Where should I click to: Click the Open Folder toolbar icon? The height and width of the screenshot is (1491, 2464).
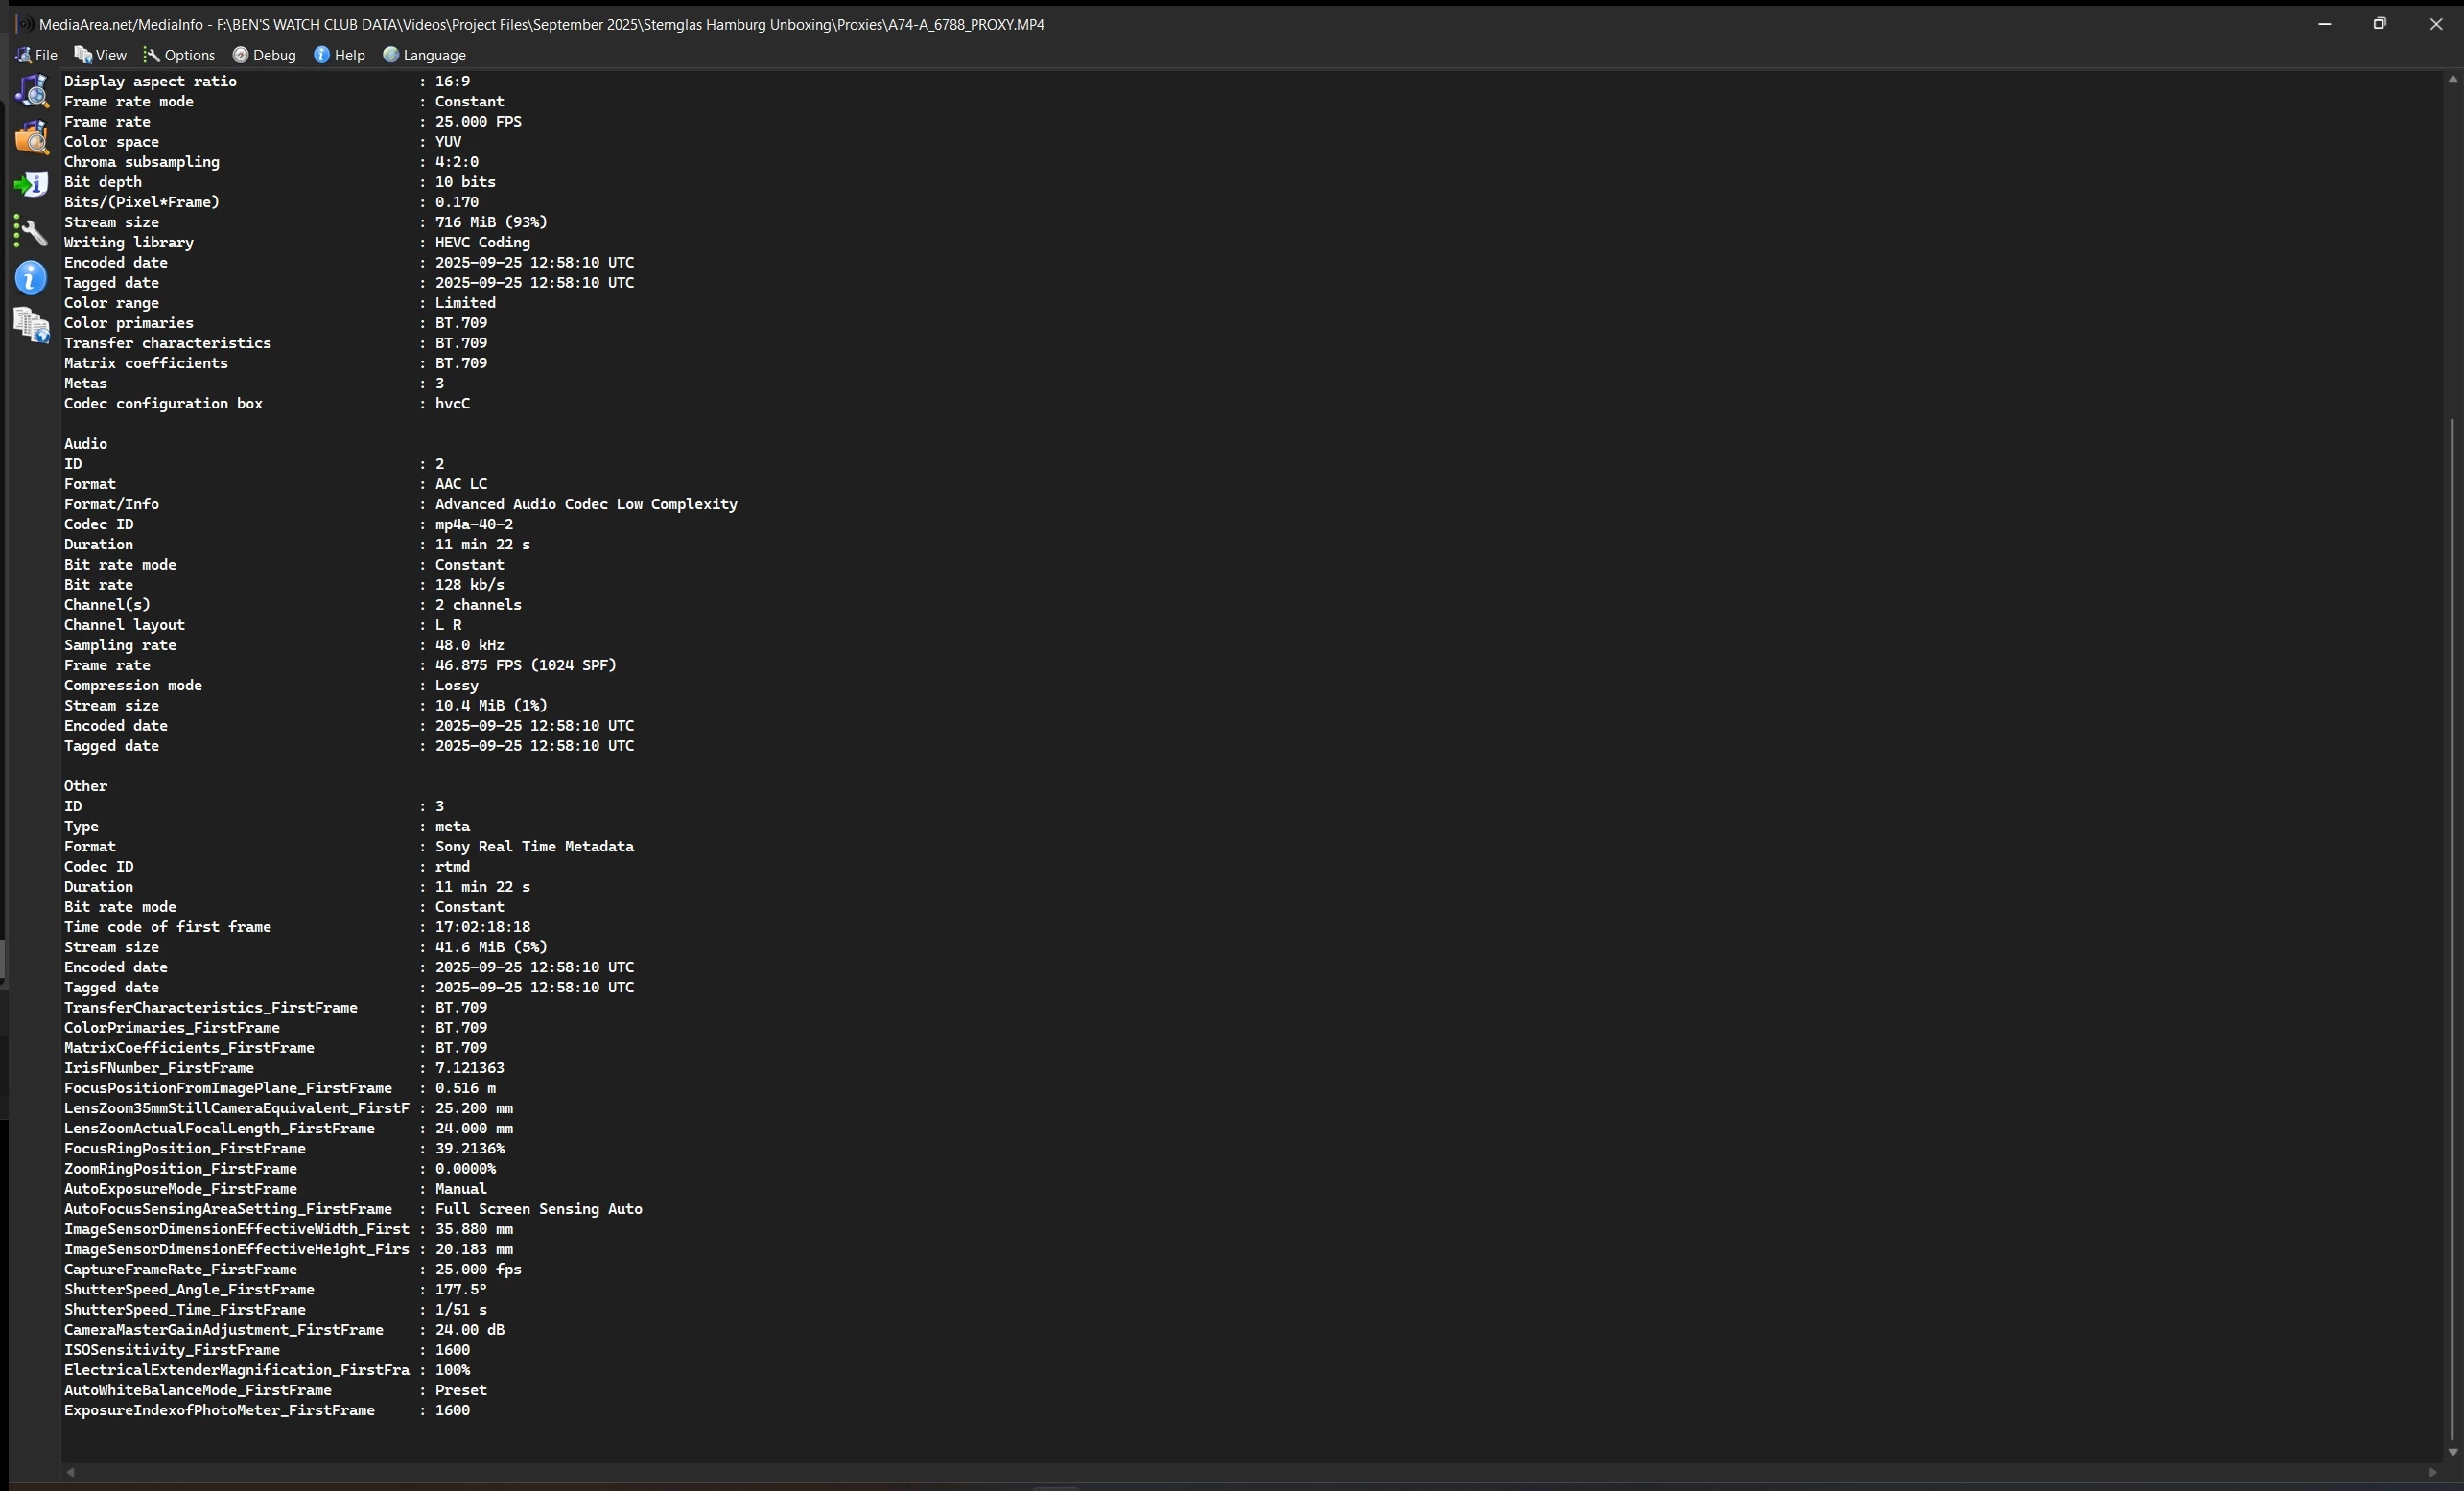(x=32, y=138)
